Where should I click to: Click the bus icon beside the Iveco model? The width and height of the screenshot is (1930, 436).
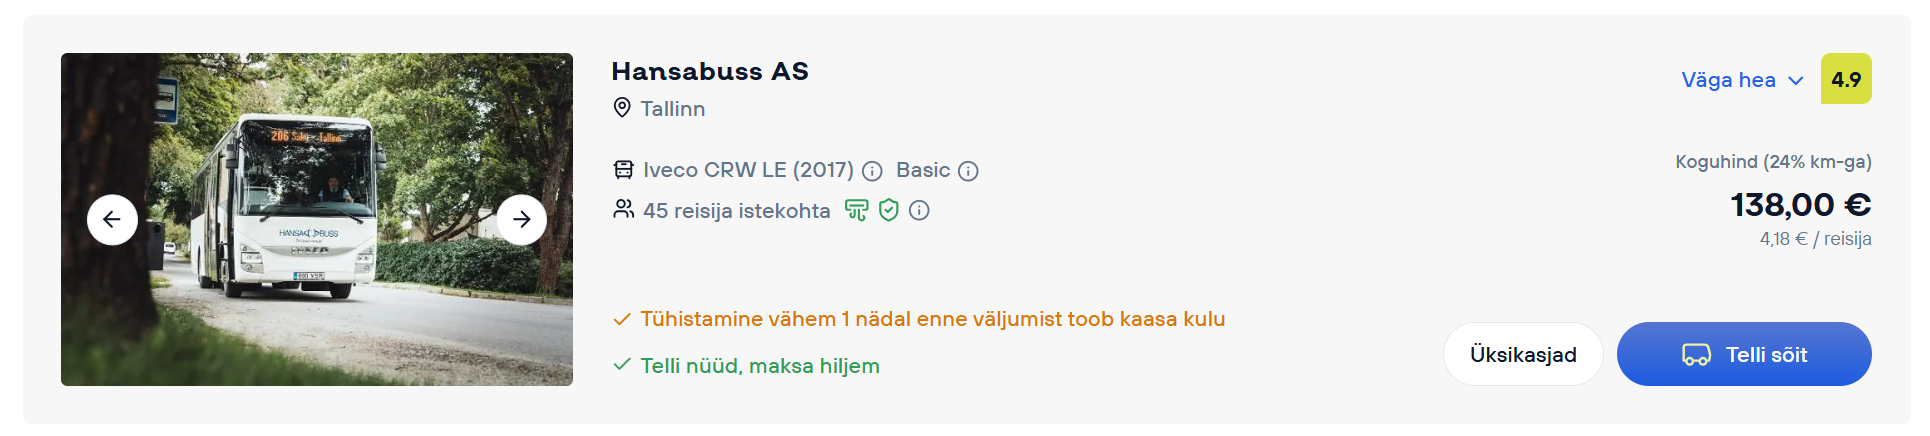pos(623,170)
